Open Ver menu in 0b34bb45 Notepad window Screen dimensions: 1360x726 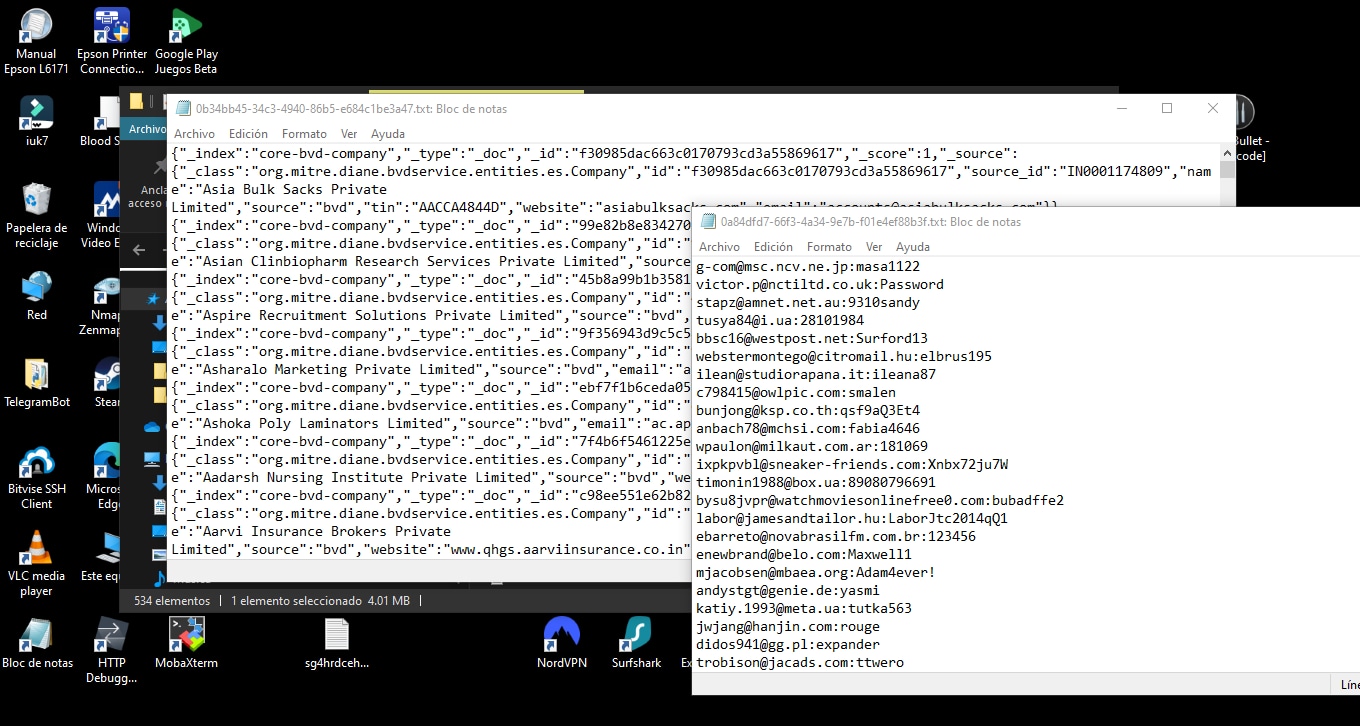click(349, 134)
